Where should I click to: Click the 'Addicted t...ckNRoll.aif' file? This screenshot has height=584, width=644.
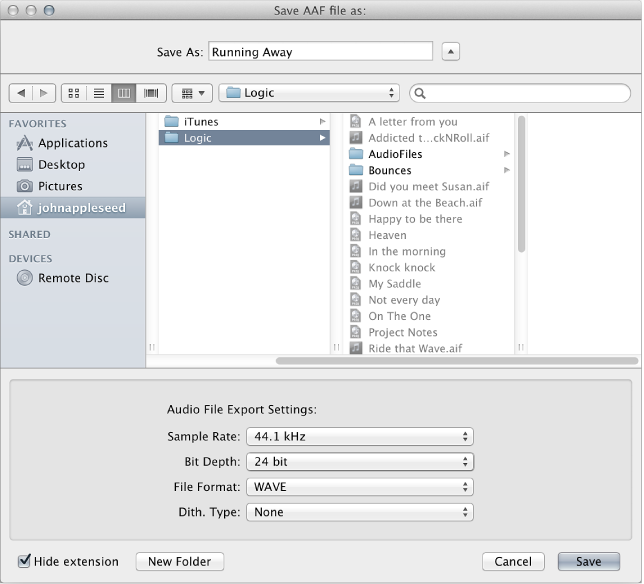pos(429,138)
